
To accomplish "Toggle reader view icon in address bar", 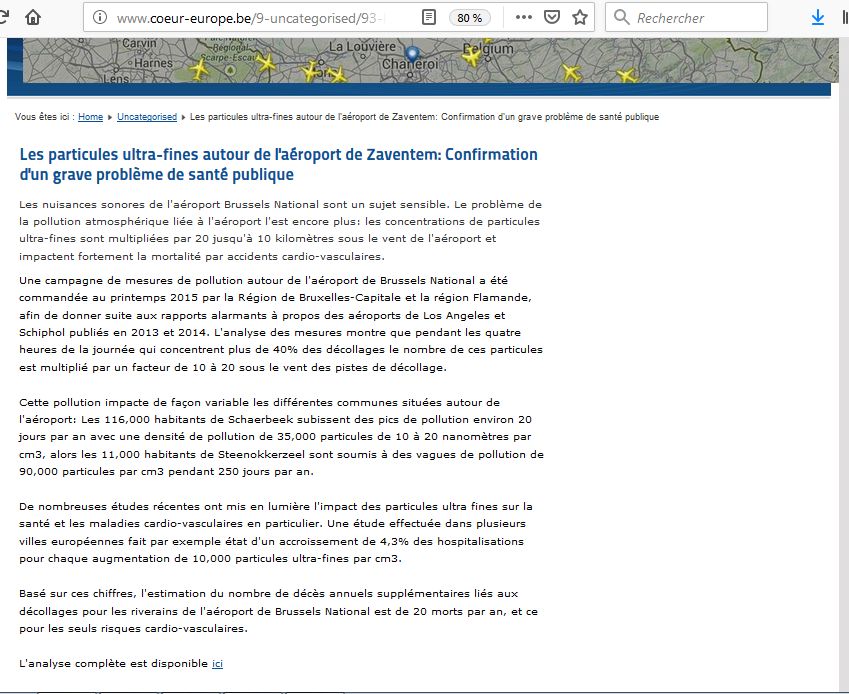I will coord(428,17).
